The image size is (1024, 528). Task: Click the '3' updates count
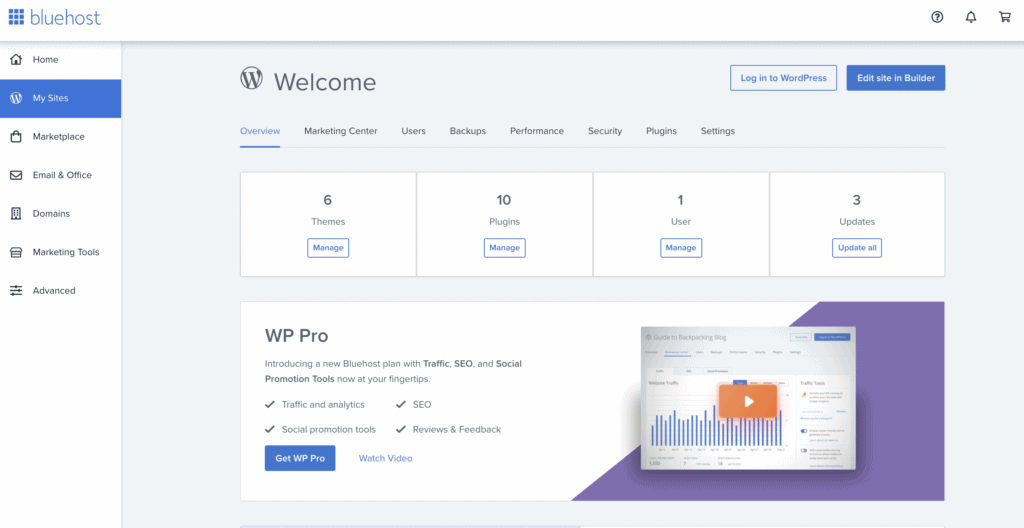857,200
